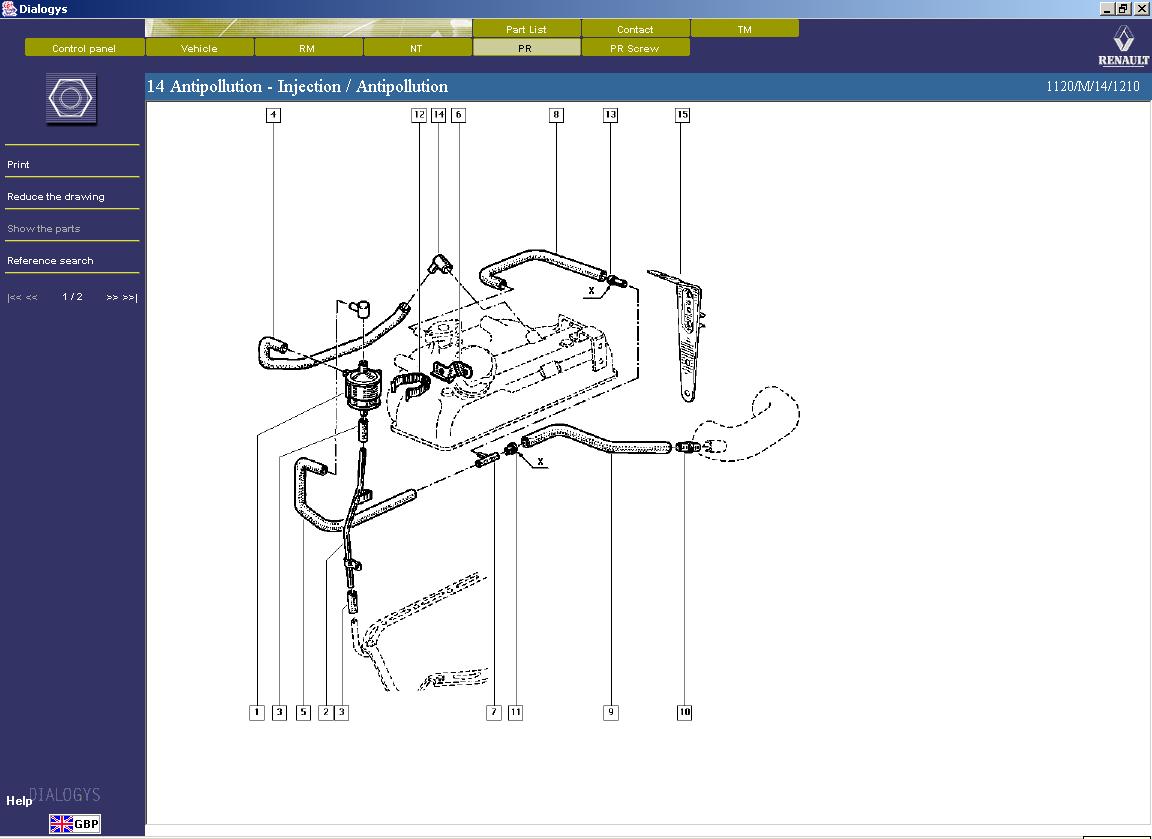Click the hexagonal nut icon in the sidebar
Image resolution: width=1152 pixels, height=839 pixels.
tap(71, 98)
